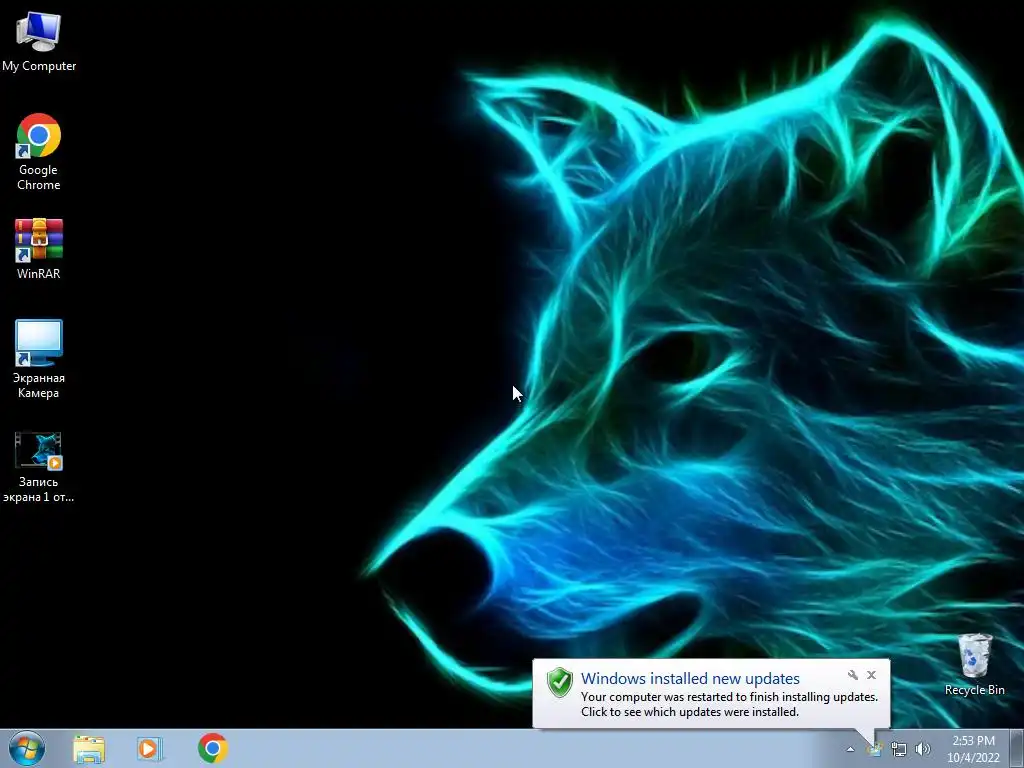Launch Chrome from the taskbar

(212, 748)
